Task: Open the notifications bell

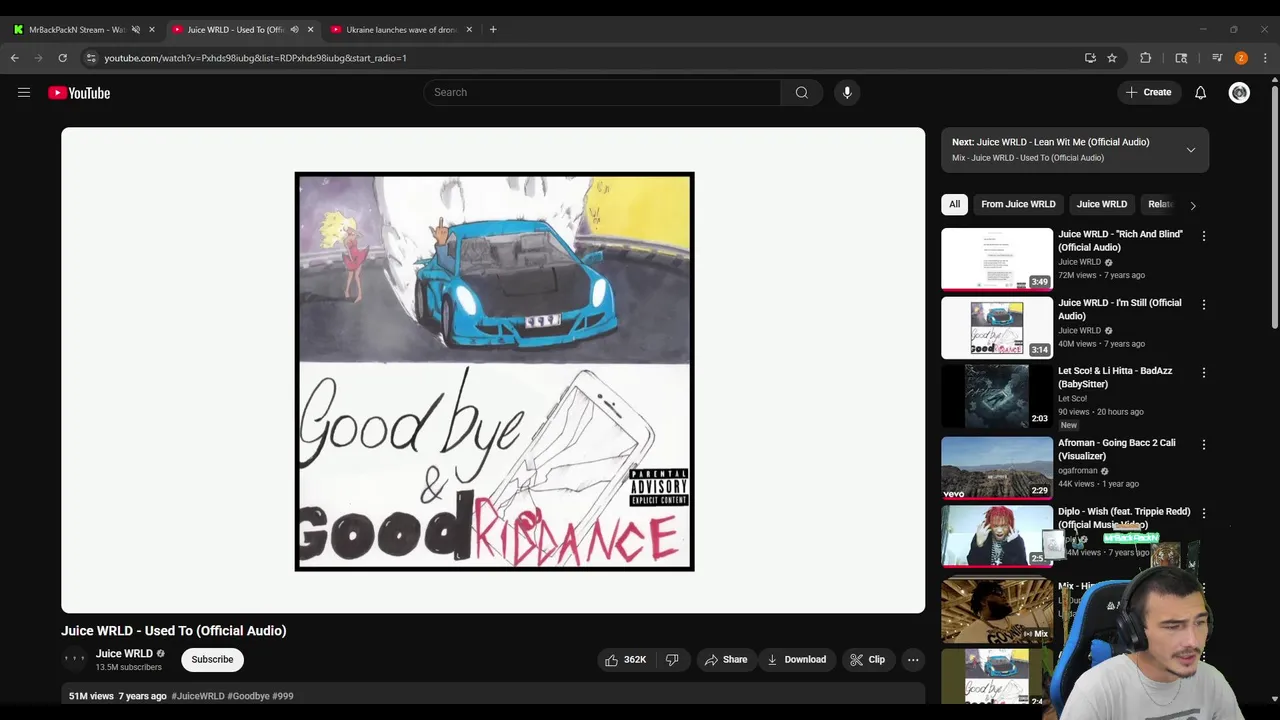Action: [x=1200, y=92]
